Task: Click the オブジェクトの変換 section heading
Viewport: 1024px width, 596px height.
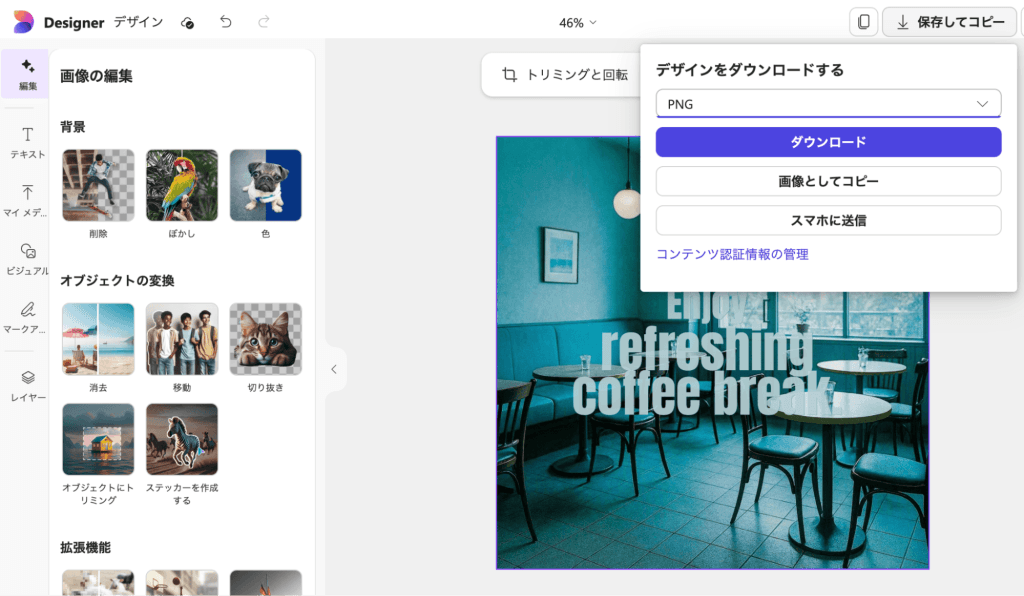Action: point(118,280)
